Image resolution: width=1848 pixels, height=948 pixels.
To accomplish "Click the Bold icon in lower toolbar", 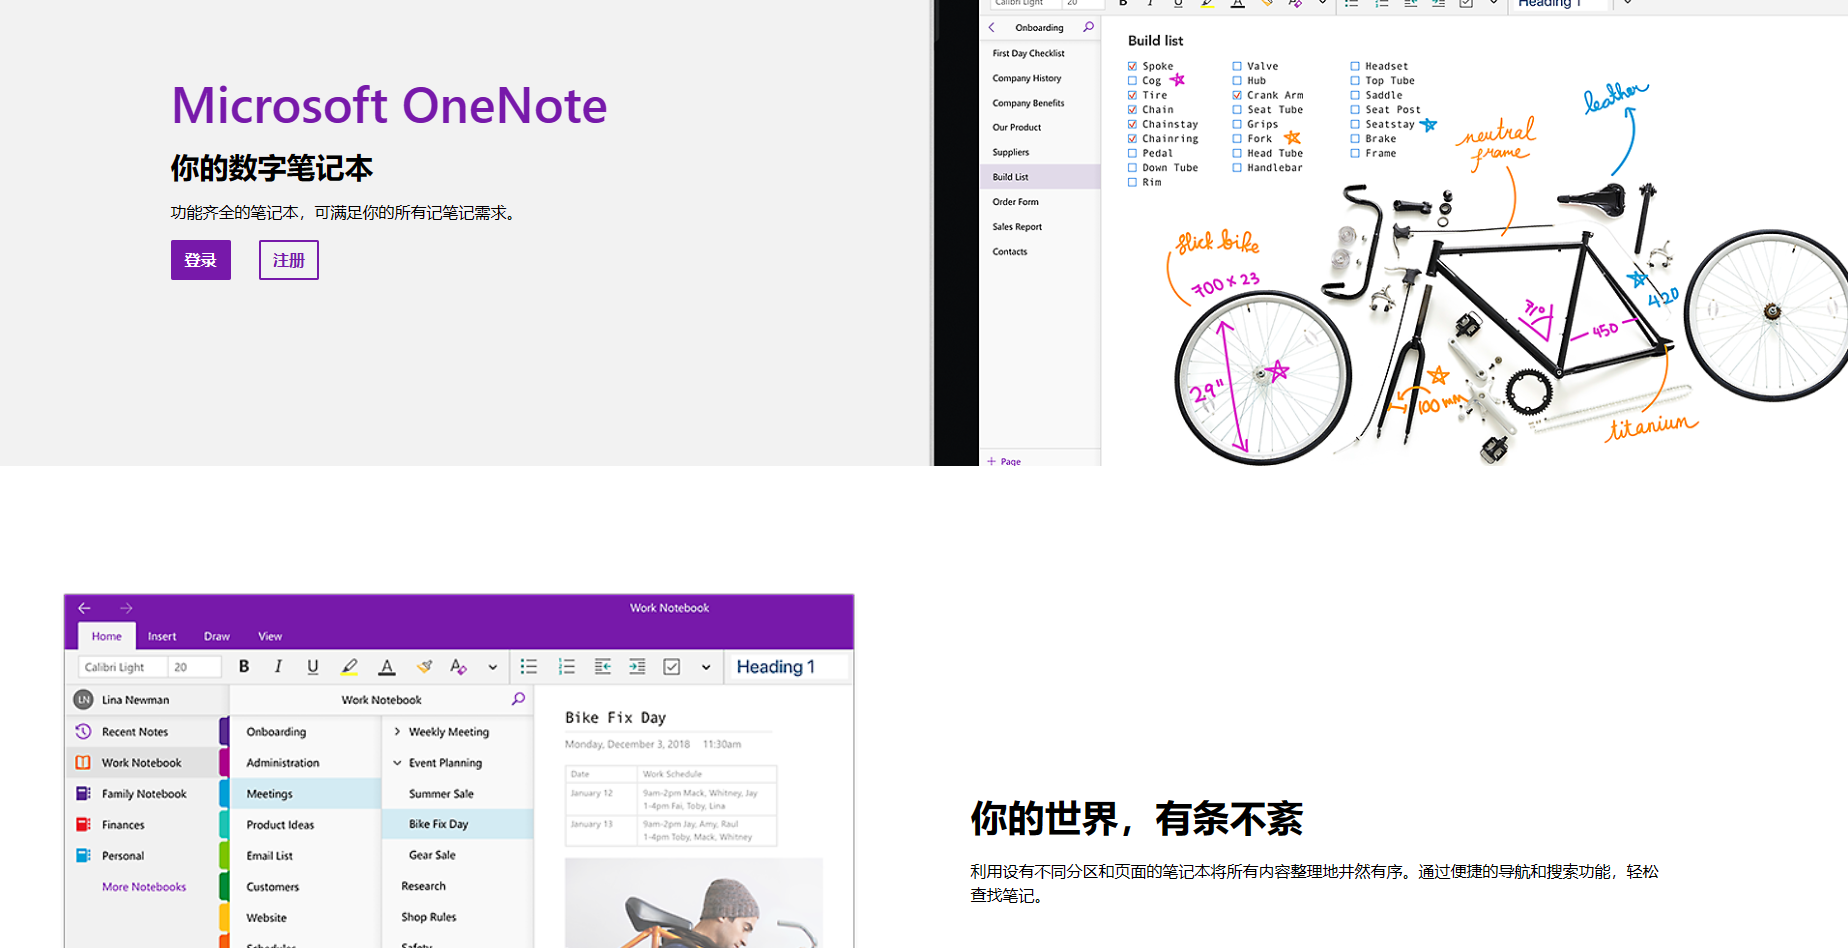I will [x=244, y=667].
